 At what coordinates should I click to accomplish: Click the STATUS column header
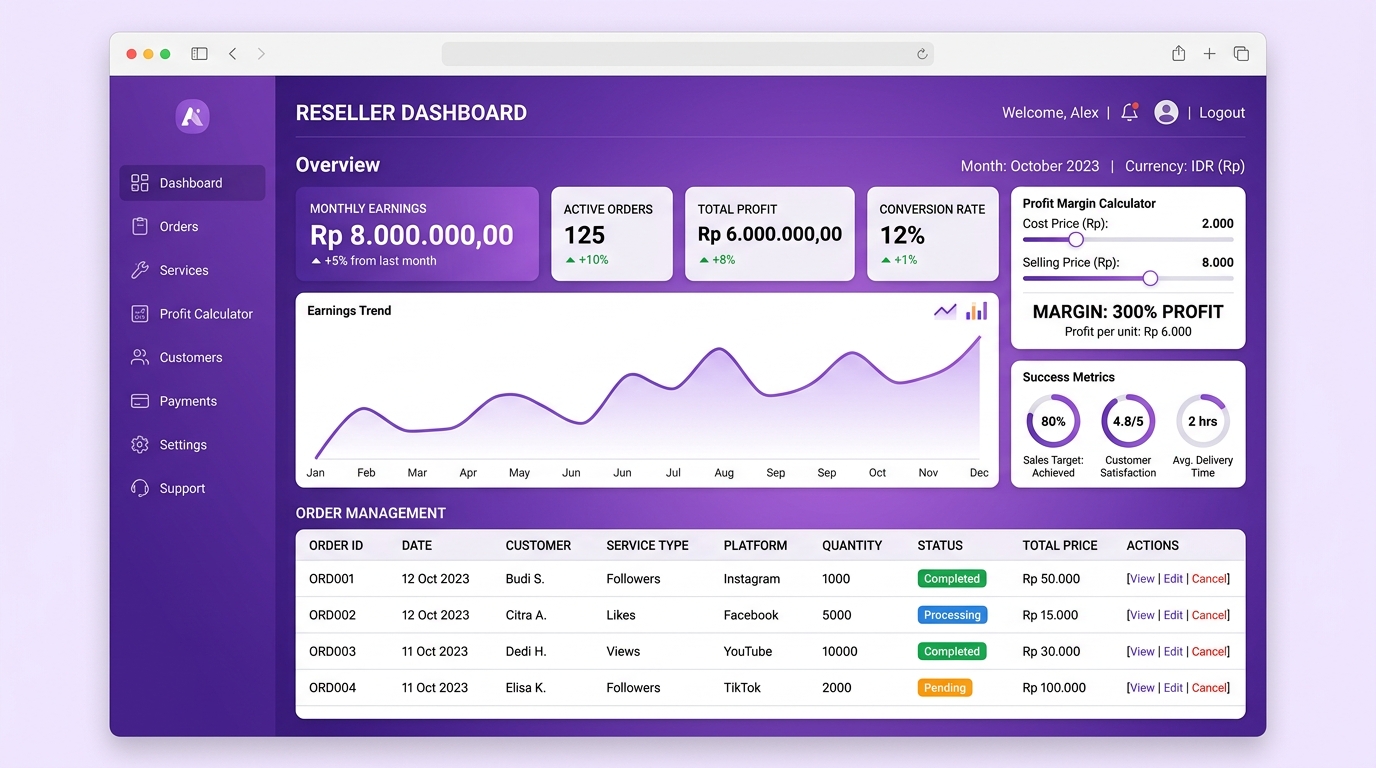coord(940,546)
